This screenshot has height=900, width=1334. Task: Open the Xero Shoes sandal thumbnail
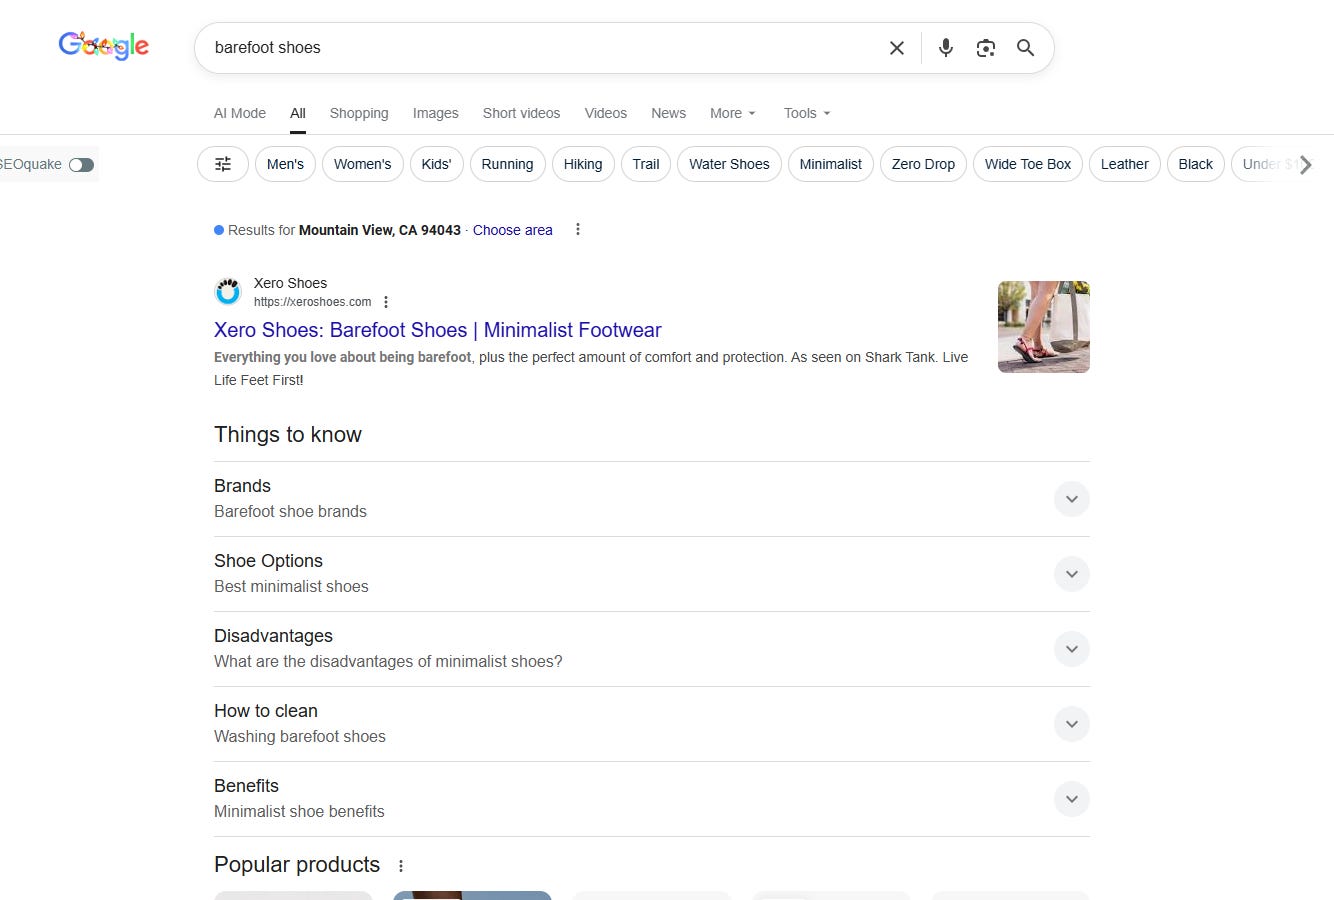(1044, 327)
